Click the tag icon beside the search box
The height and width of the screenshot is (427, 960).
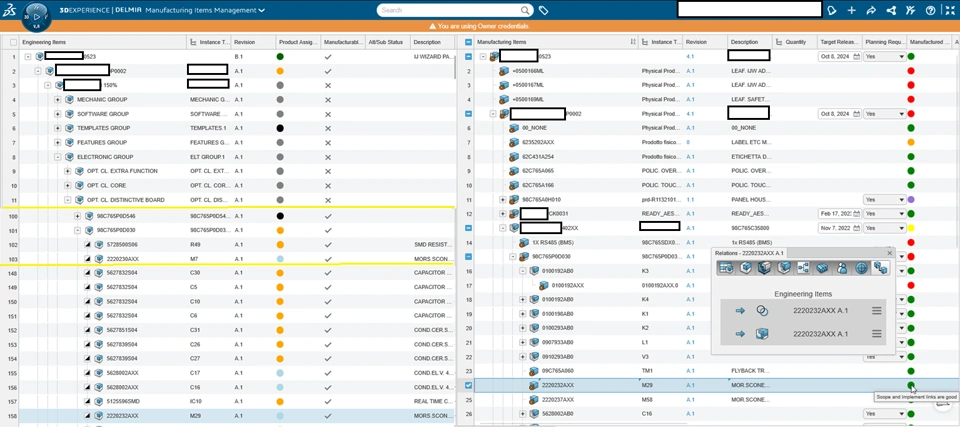click(543, 10)
